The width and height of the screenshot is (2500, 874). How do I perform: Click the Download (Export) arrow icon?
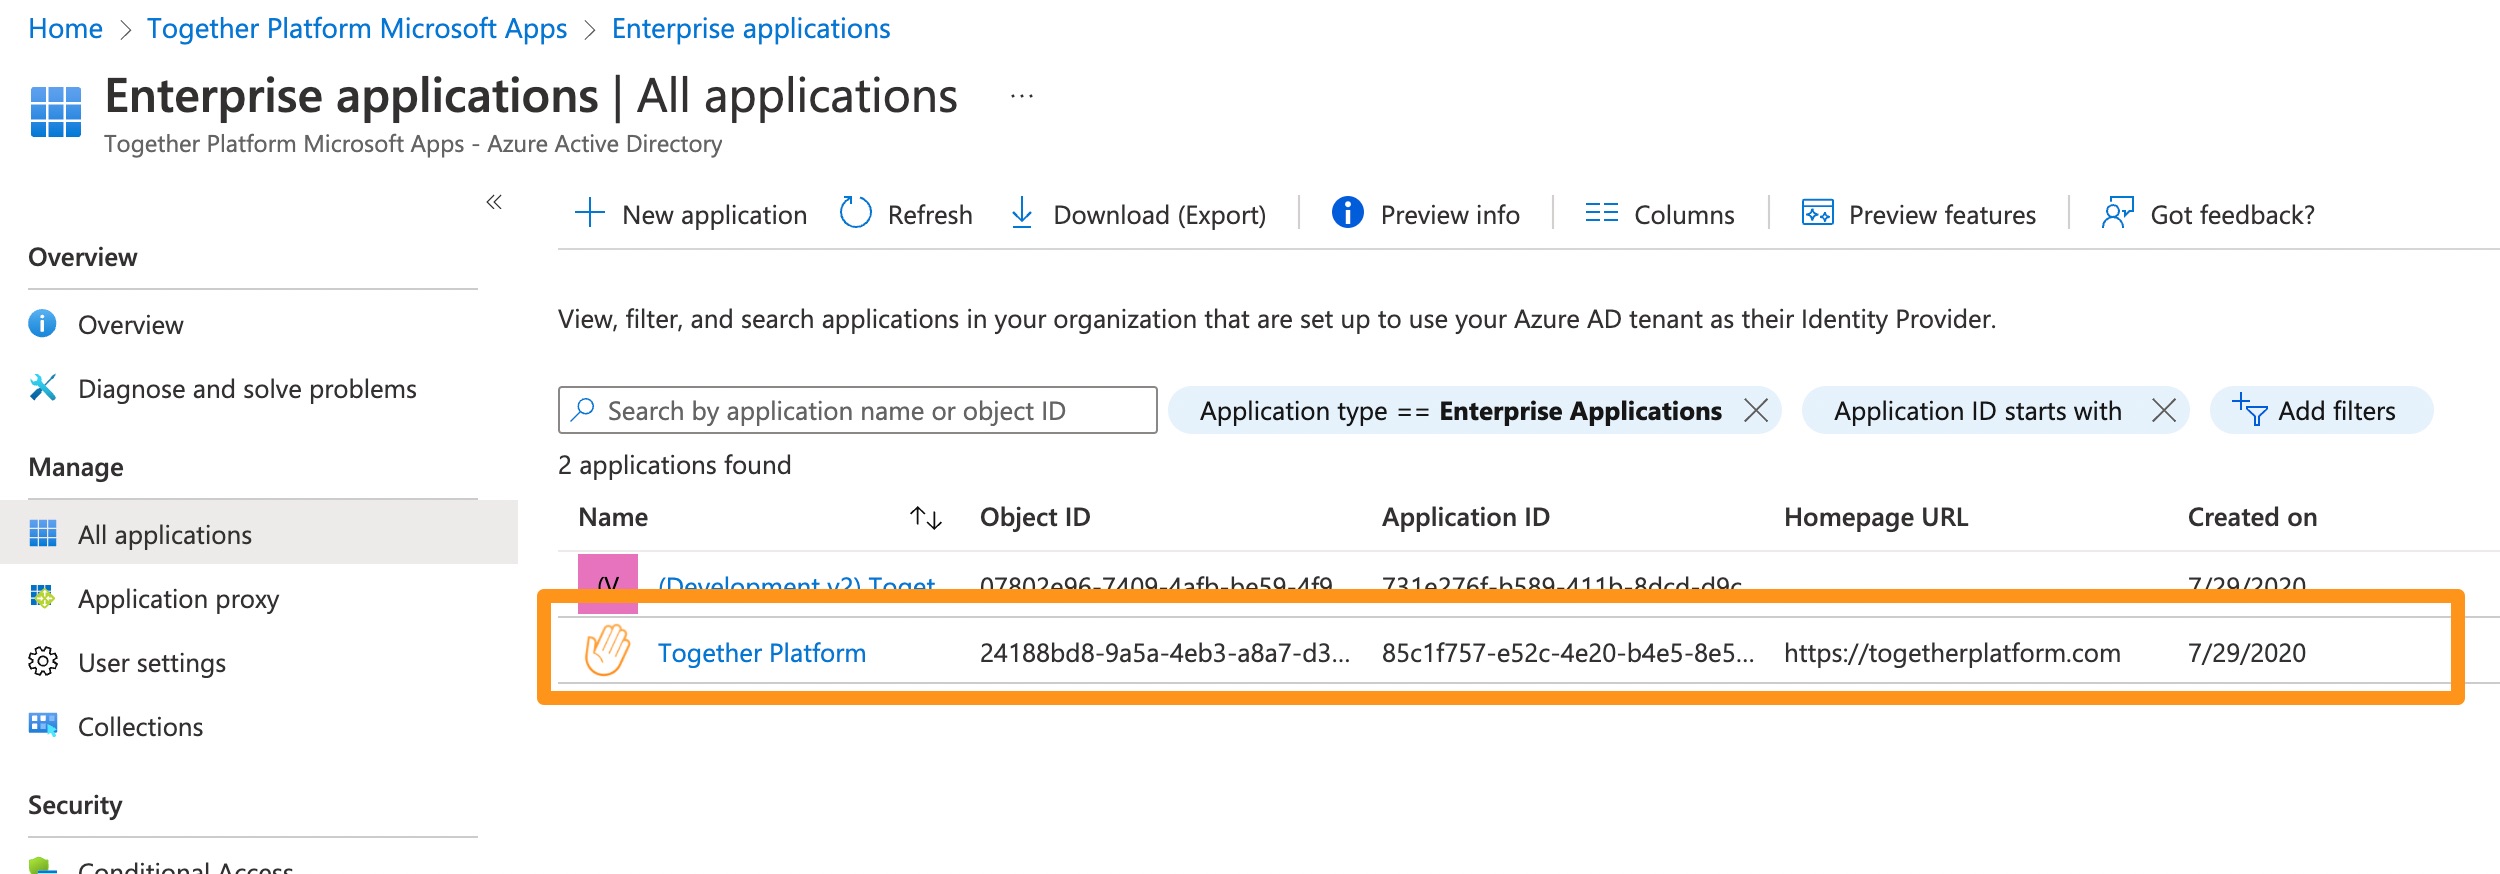(x=1021, y=213)
